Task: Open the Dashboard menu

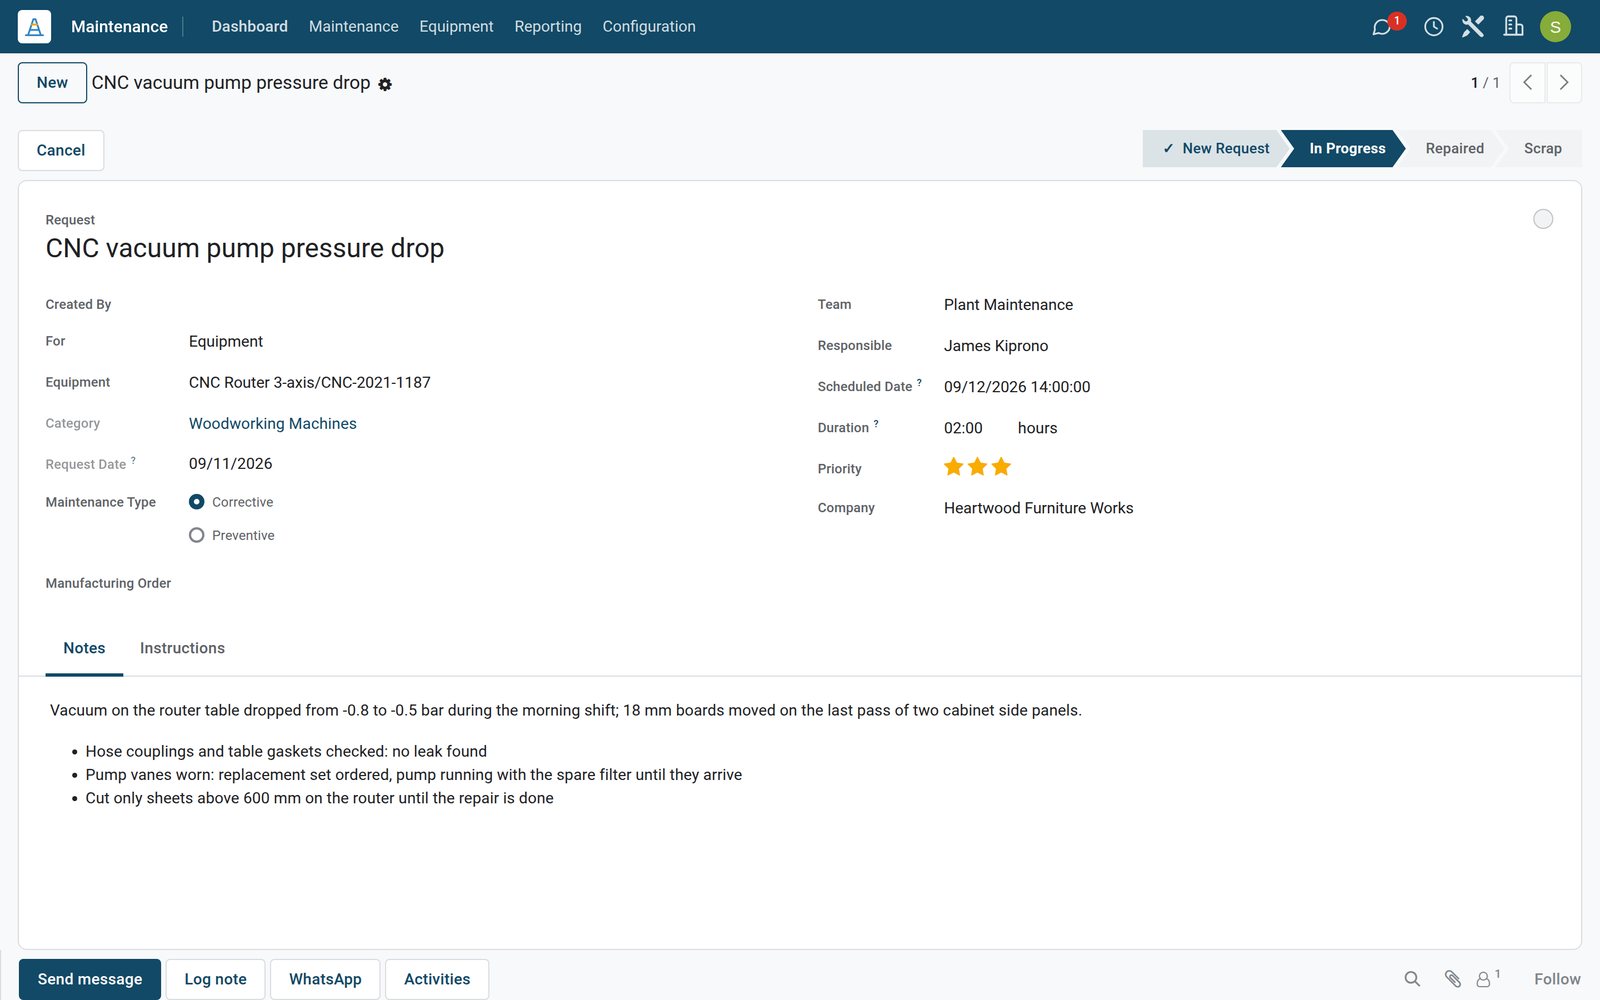Action: 250,27
